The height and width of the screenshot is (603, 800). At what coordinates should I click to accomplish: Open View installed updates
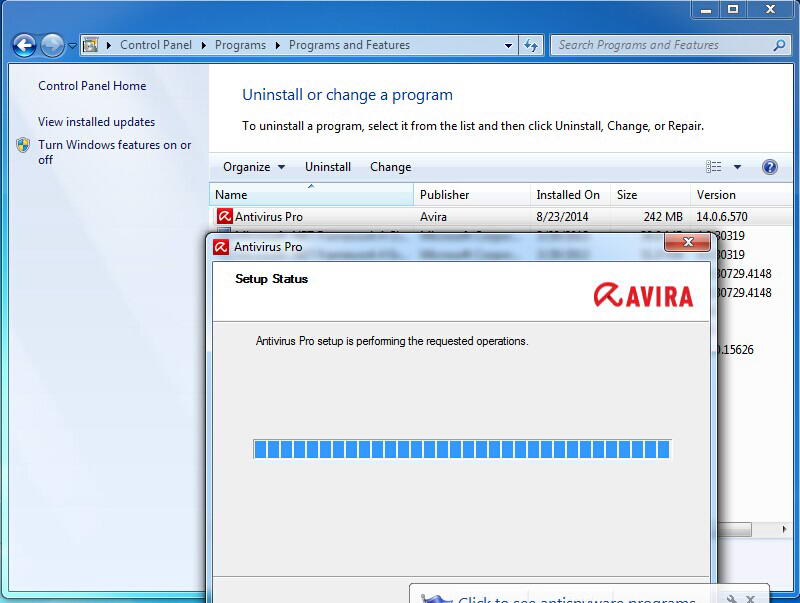click(96, 122)
